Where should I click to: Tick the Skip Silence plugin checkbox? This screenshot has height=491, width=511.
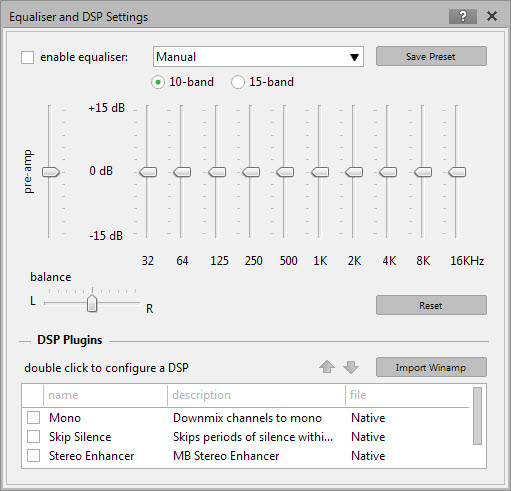coord(33,436)
